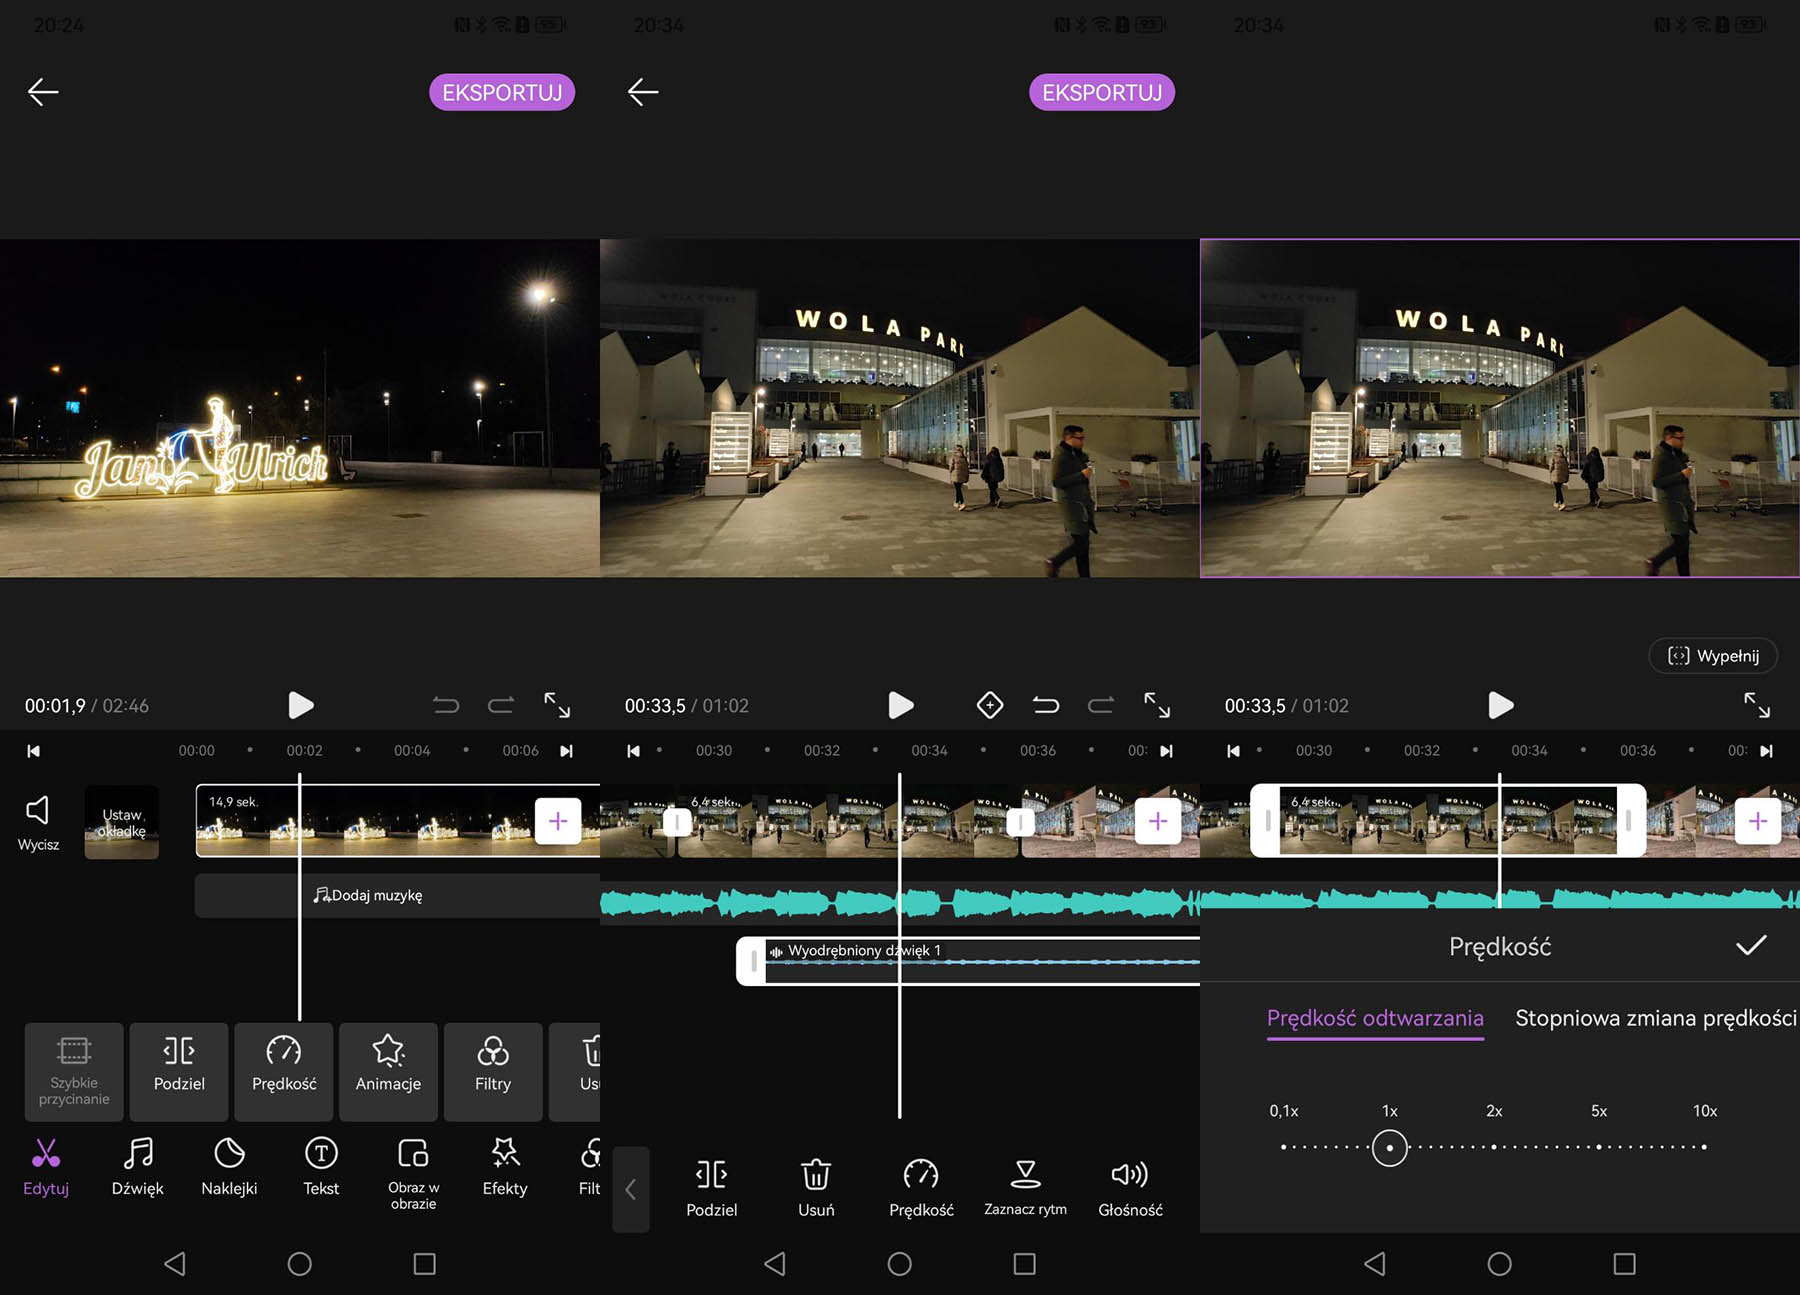This screenshot has width=1800, height=1295.
Task: Open Prędkość in the middle screen toolbar
Action: [921, 1188]
